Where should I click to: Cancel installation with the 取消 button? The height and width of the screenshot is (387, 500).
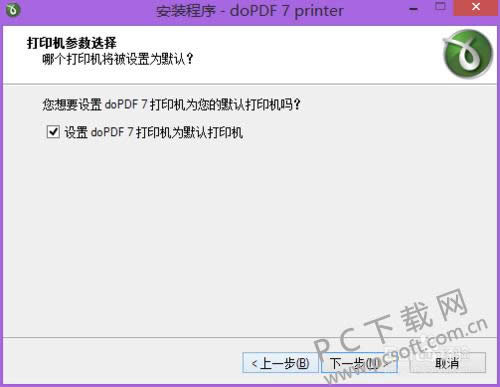click(447, 363)
